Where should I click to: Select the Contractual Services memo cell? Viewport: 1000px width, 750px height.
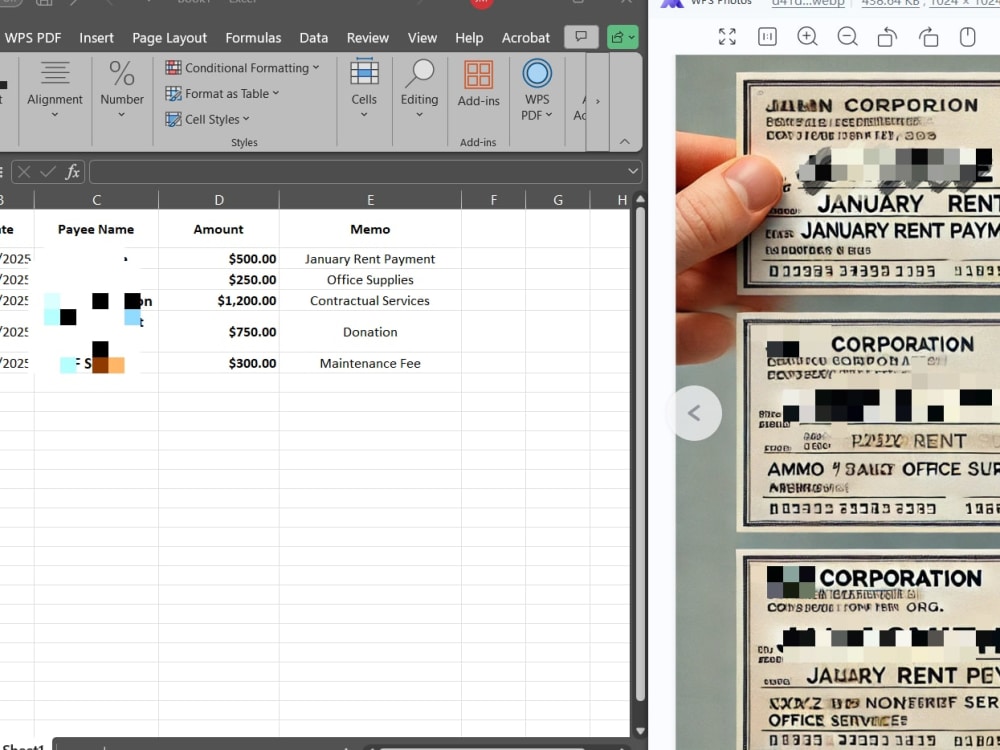coord(370,300)
